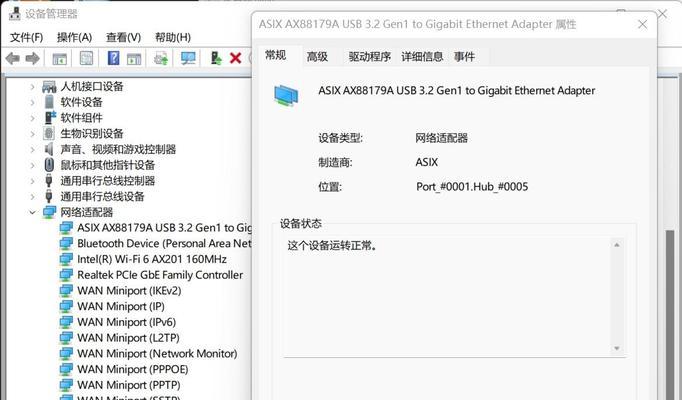Toggle the show/hide action pane toolbar icon
The height and width of the screenshot is (400, 682).
134,58
